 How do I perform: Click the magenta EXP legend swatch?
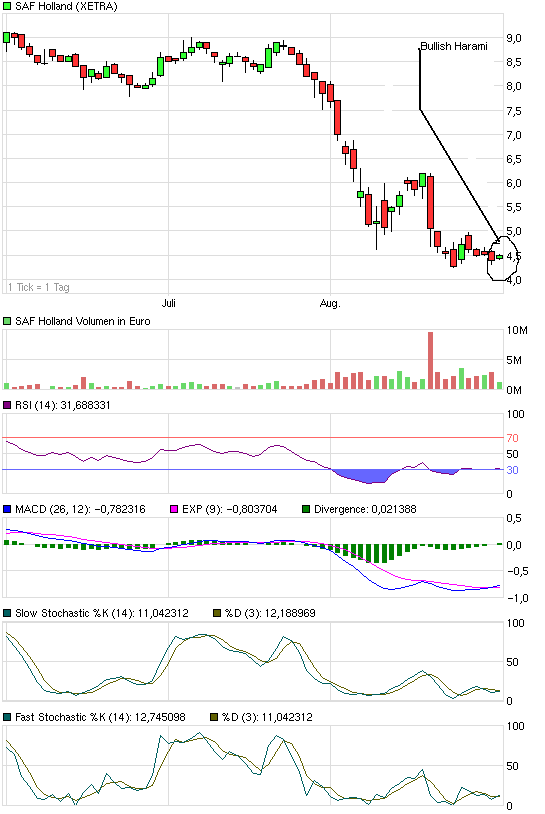click(x=174, y=509)
